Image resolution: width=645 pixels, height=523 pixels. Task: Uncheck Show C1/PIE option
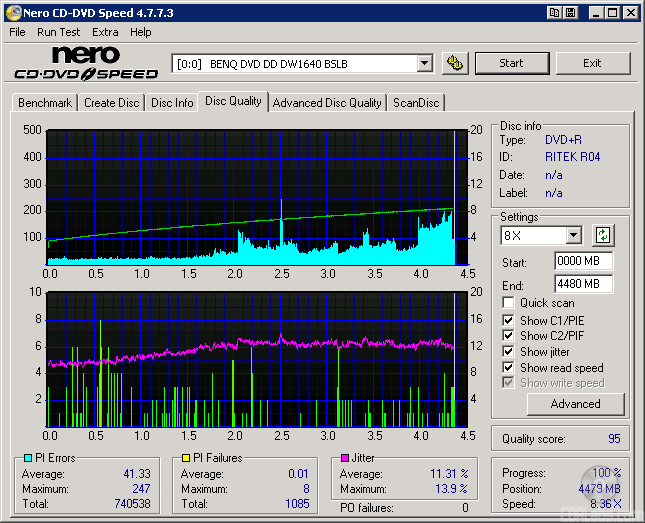[x=509, y=320]
